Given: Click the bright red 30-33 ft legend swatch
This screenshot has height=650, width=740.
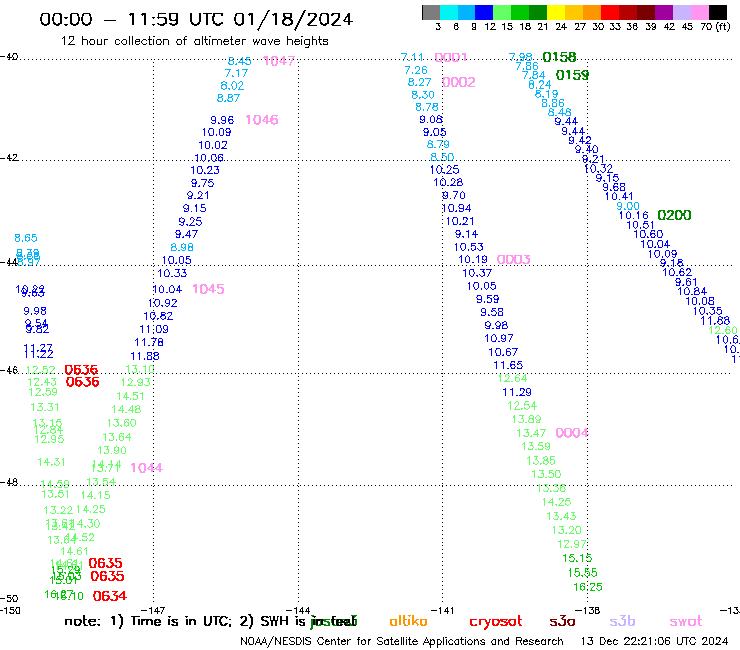Looking at the screenshot, I should [610, 12].
